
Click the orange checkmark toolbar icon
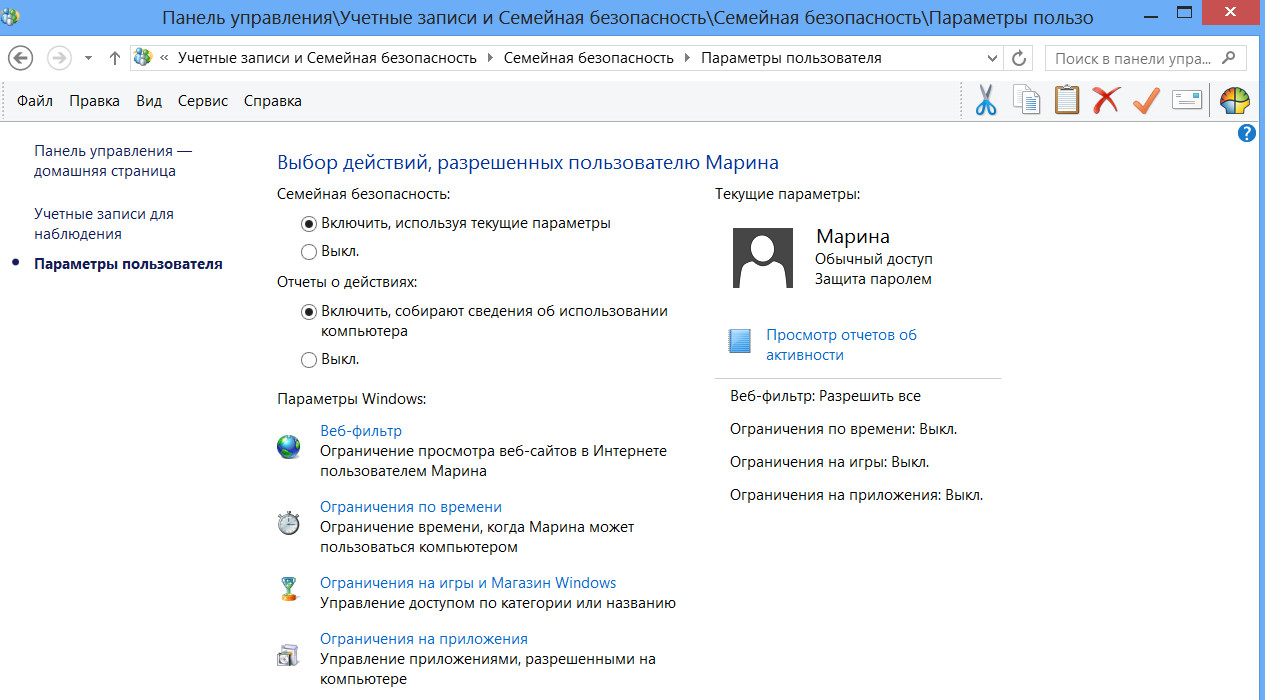(1146, 100)
